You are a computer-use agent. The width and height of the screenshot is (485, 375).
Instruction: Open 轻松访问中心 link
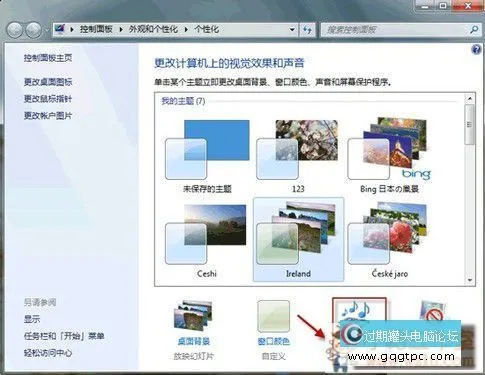point(48,353)
